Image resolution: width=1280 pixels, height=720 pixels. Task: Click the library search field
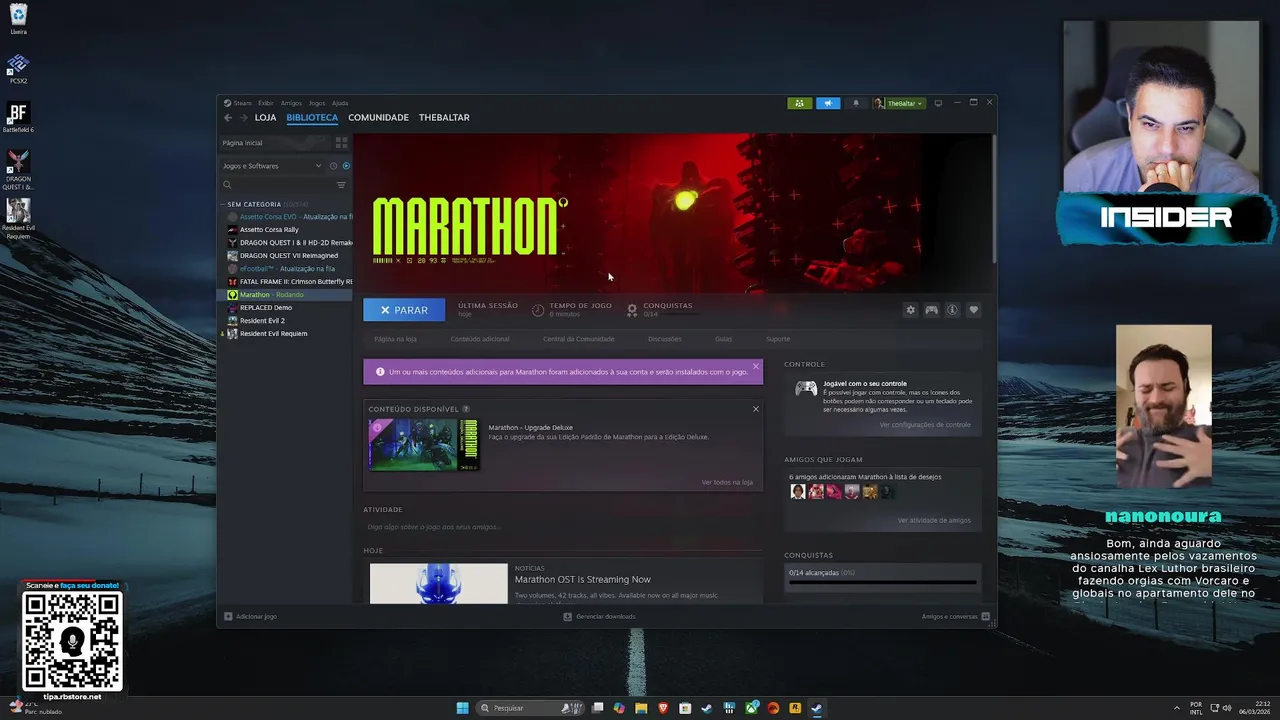[x=283, y=185]
